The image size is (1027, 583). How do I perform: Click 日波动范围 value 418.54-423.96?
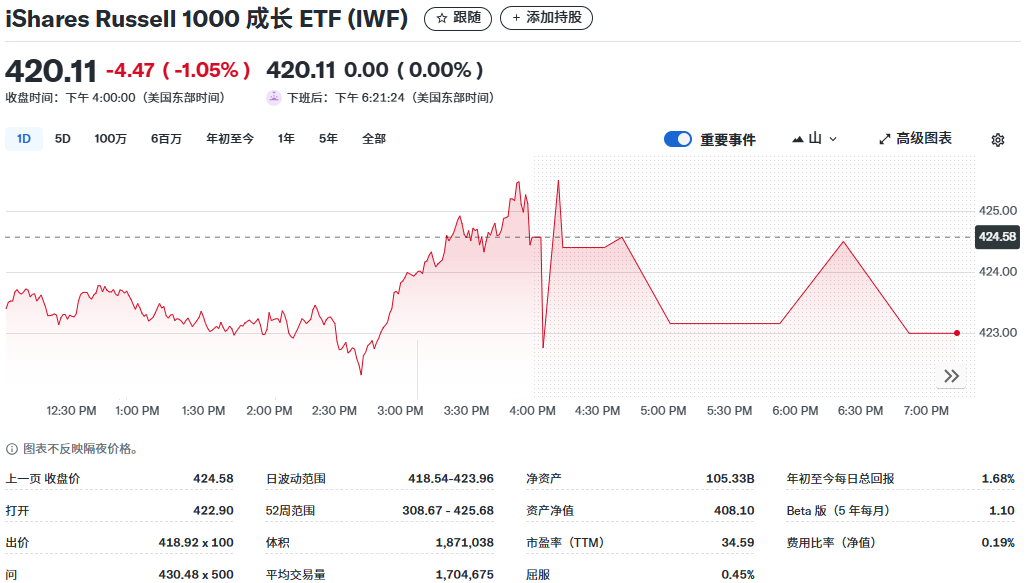451,479
